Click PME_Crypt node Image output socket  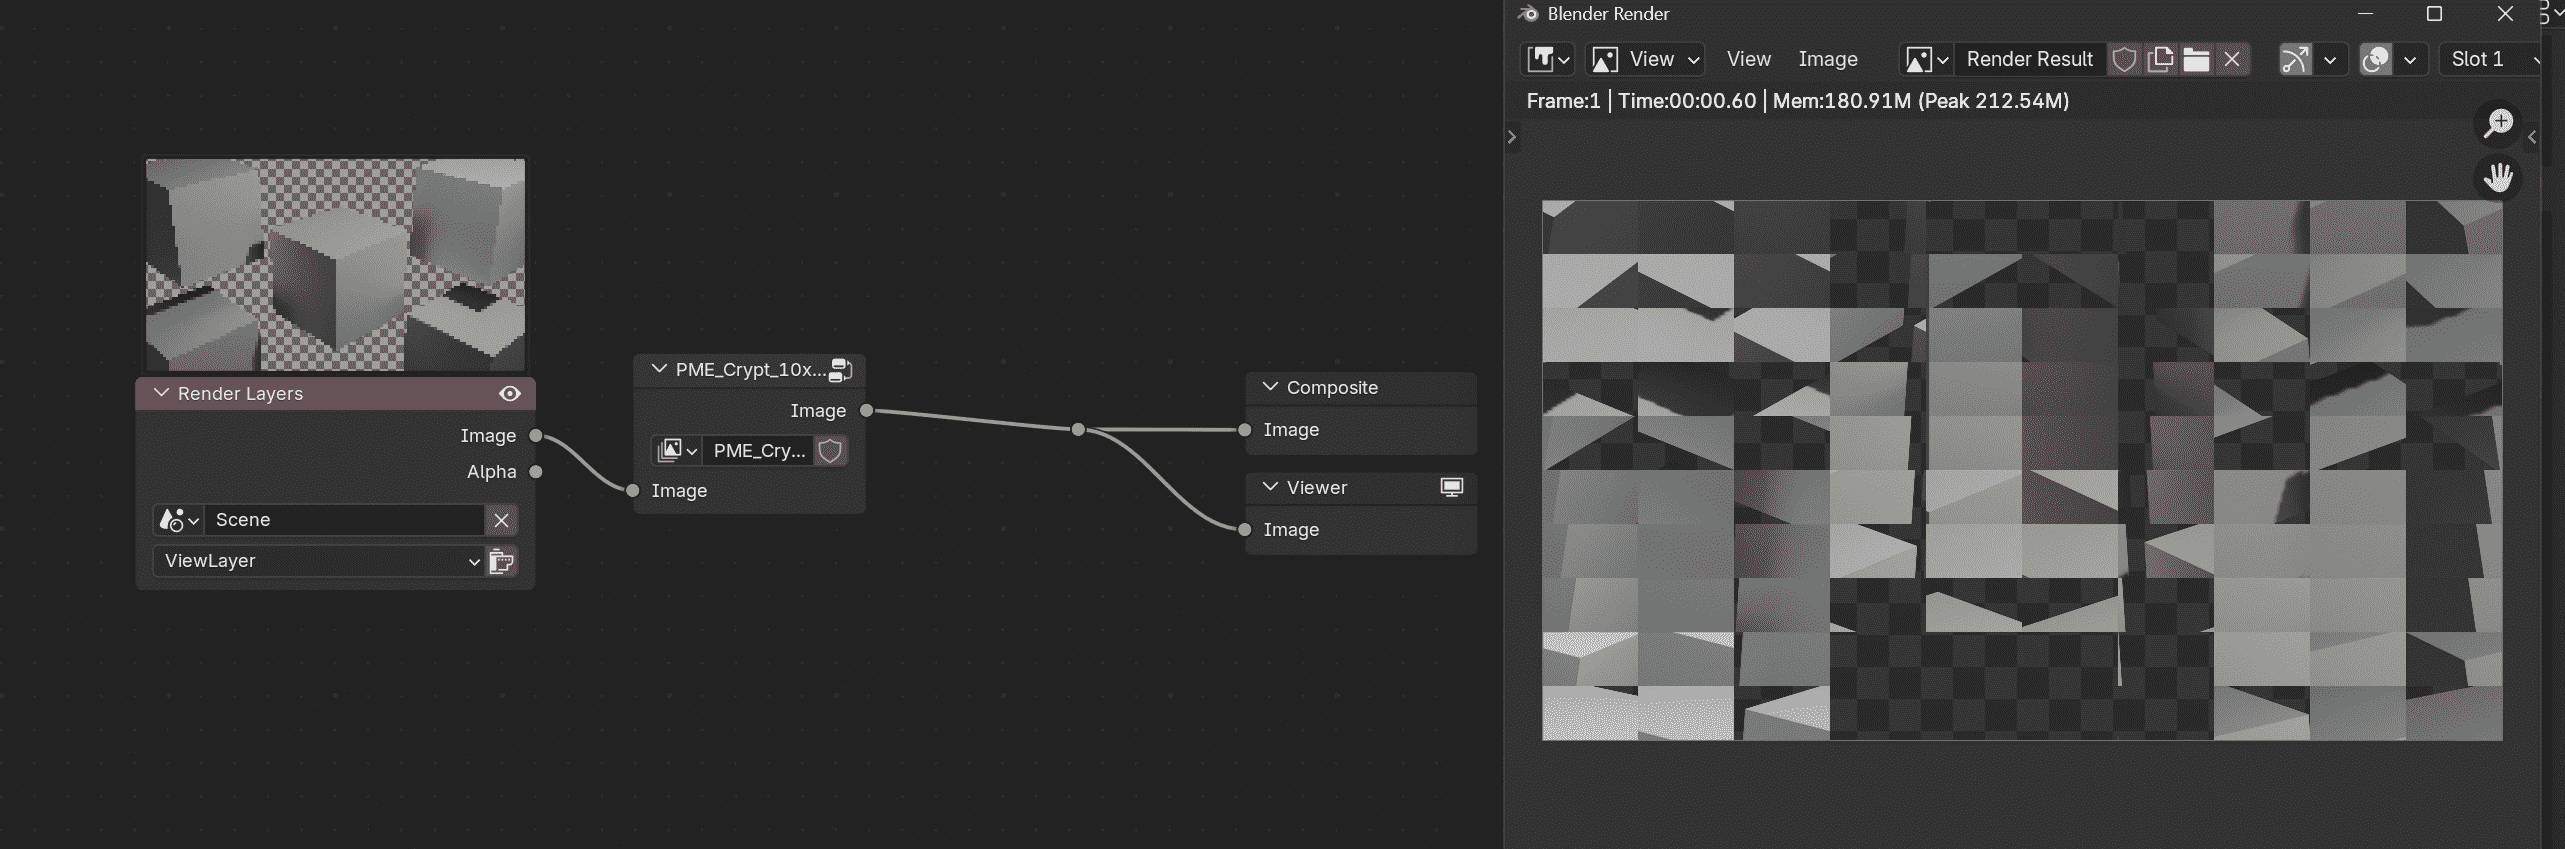click(x=867, y=410)
